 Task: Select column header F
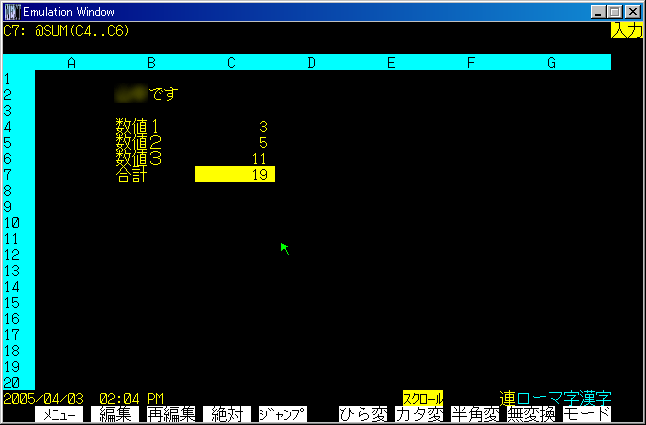tap(471, 63)
